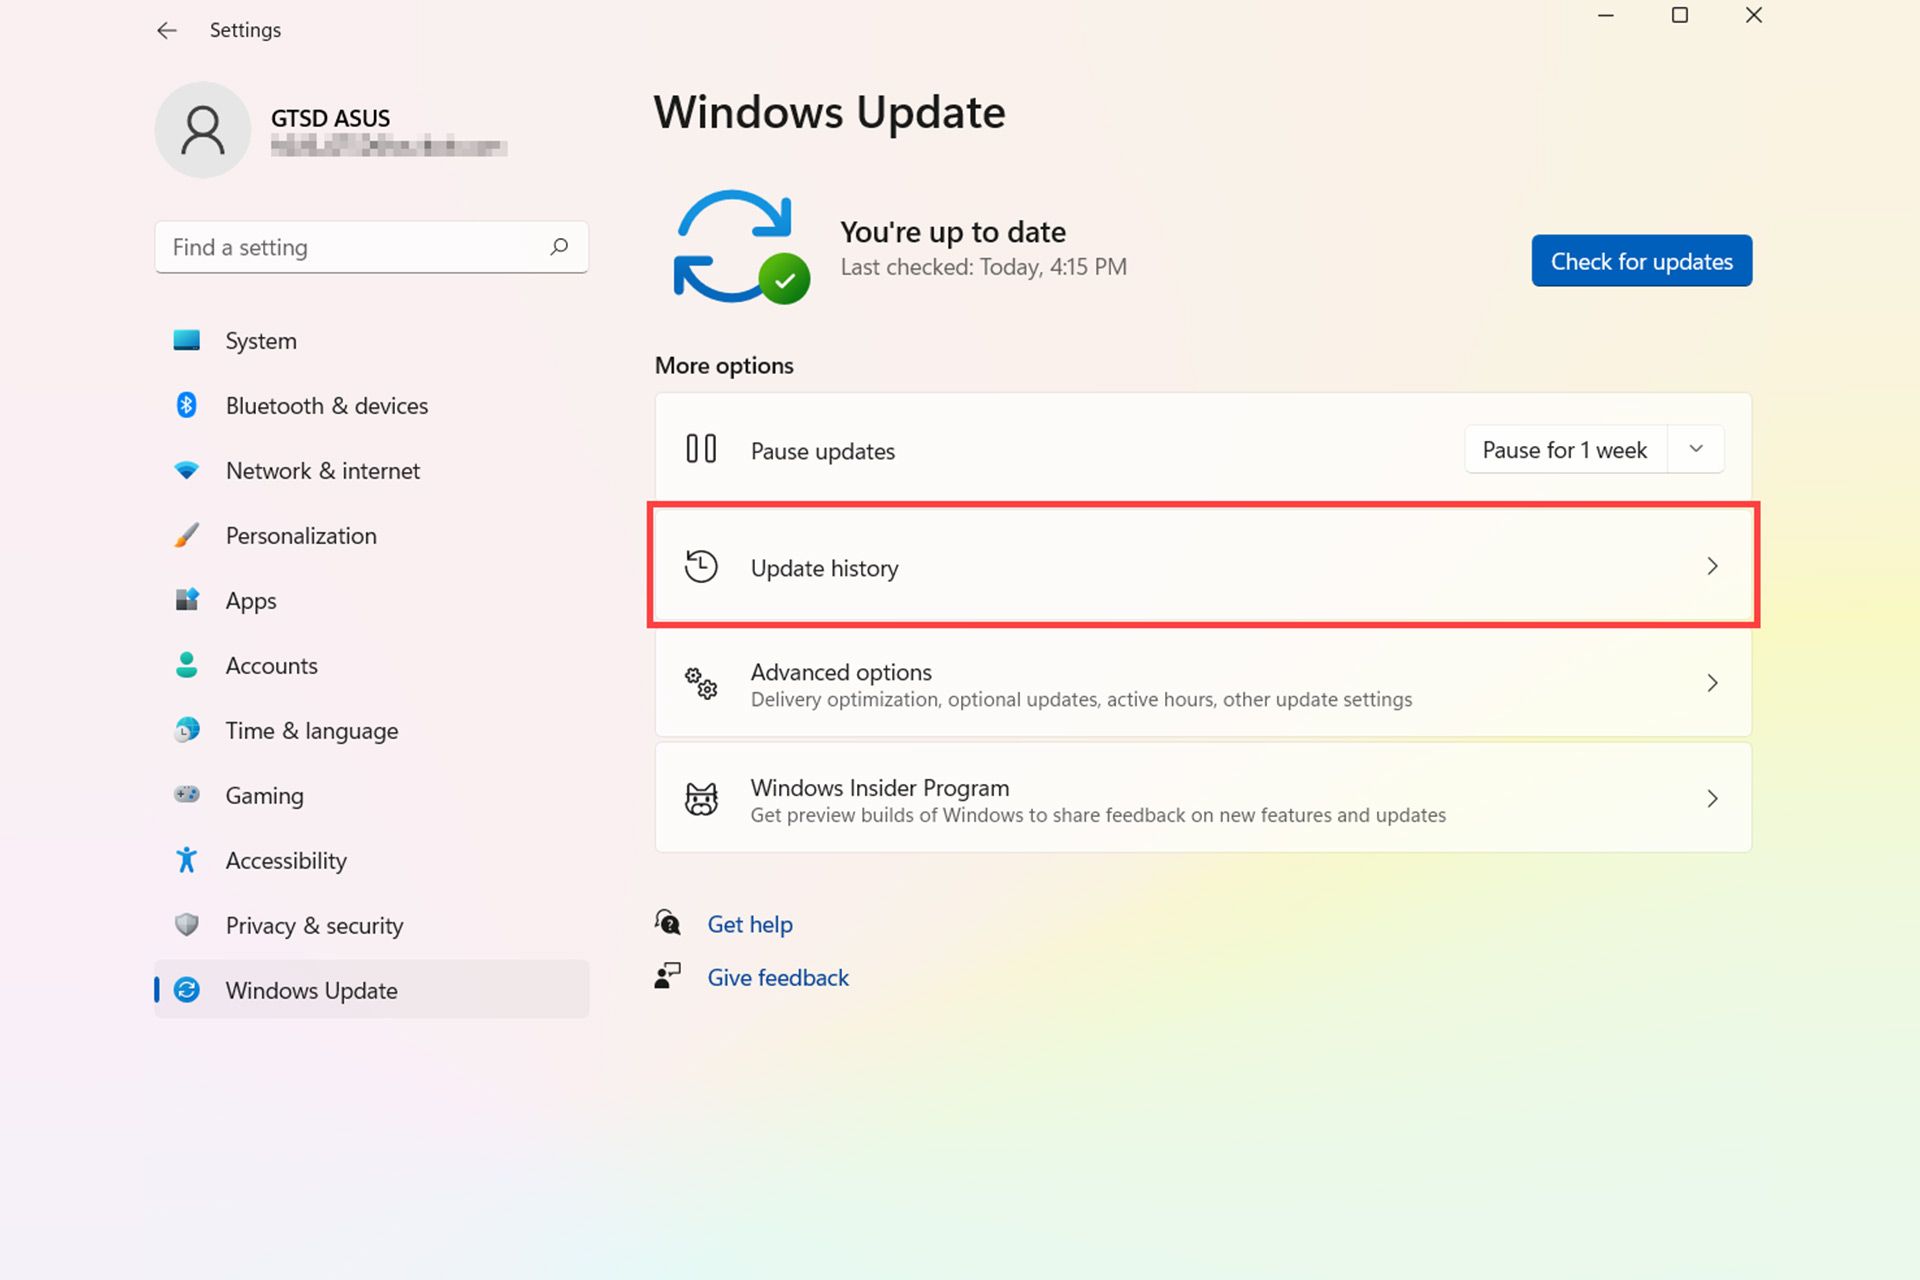The height and width of the screenshot is (1280, 1920).
Task: Expand the Pause for 1 week dropdown
Action: [x=1695, y=449]
